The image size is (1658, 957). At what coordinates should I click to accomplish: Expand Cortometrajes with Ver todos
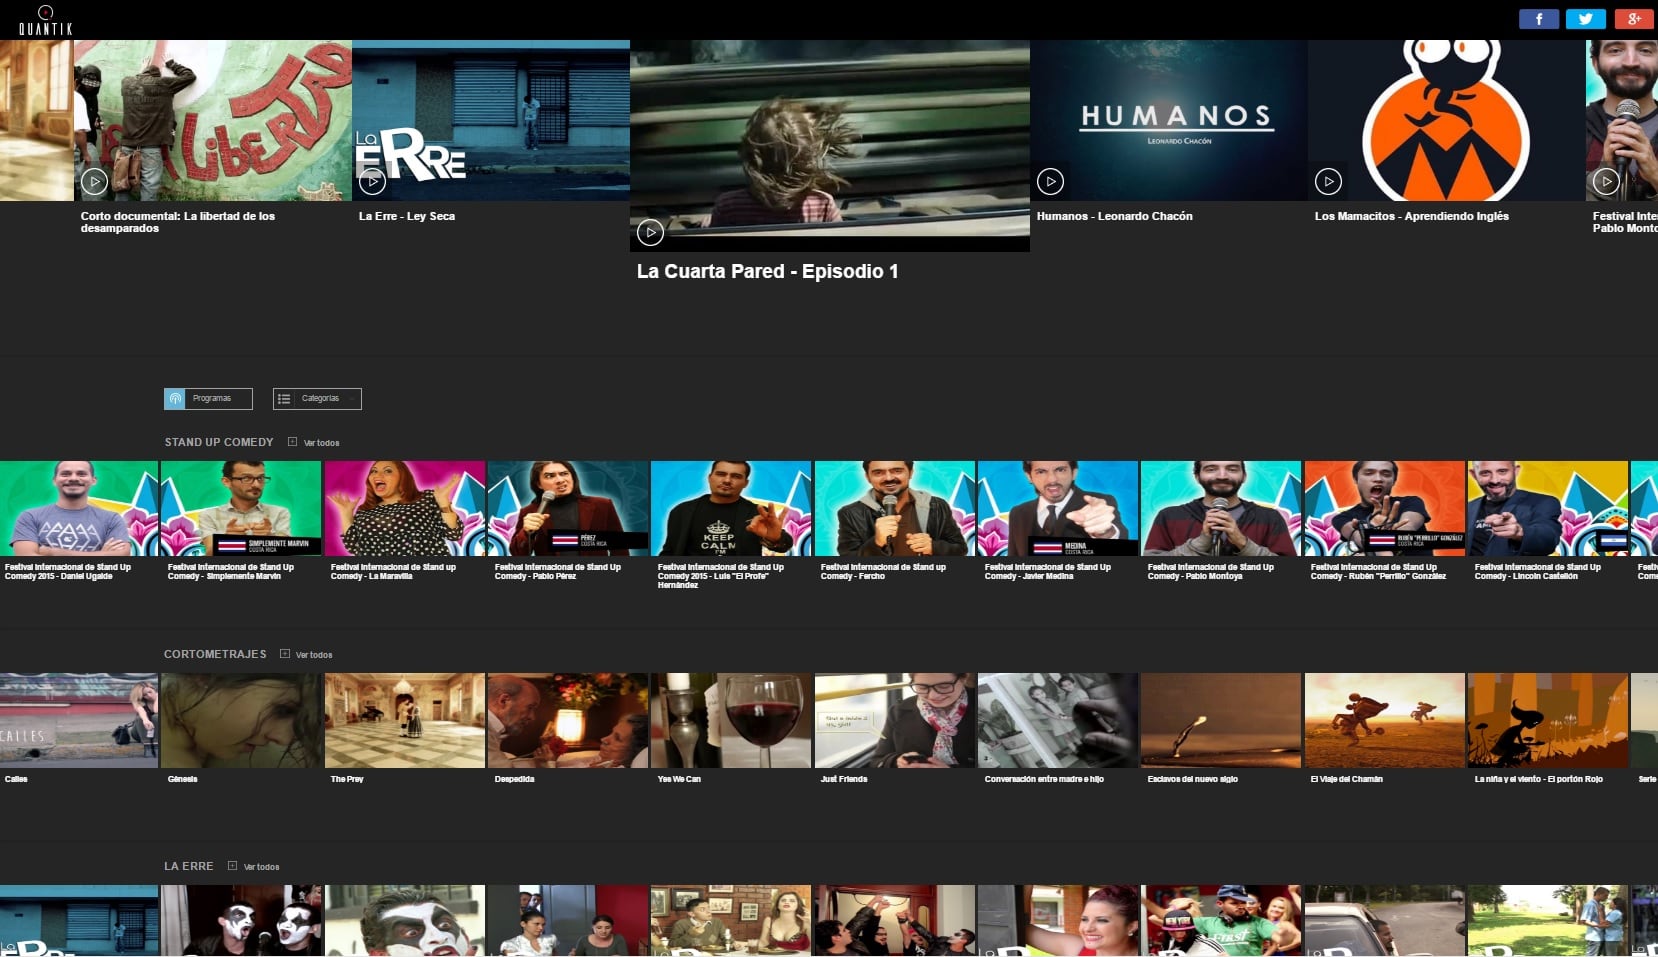click(x=307, y=655)
